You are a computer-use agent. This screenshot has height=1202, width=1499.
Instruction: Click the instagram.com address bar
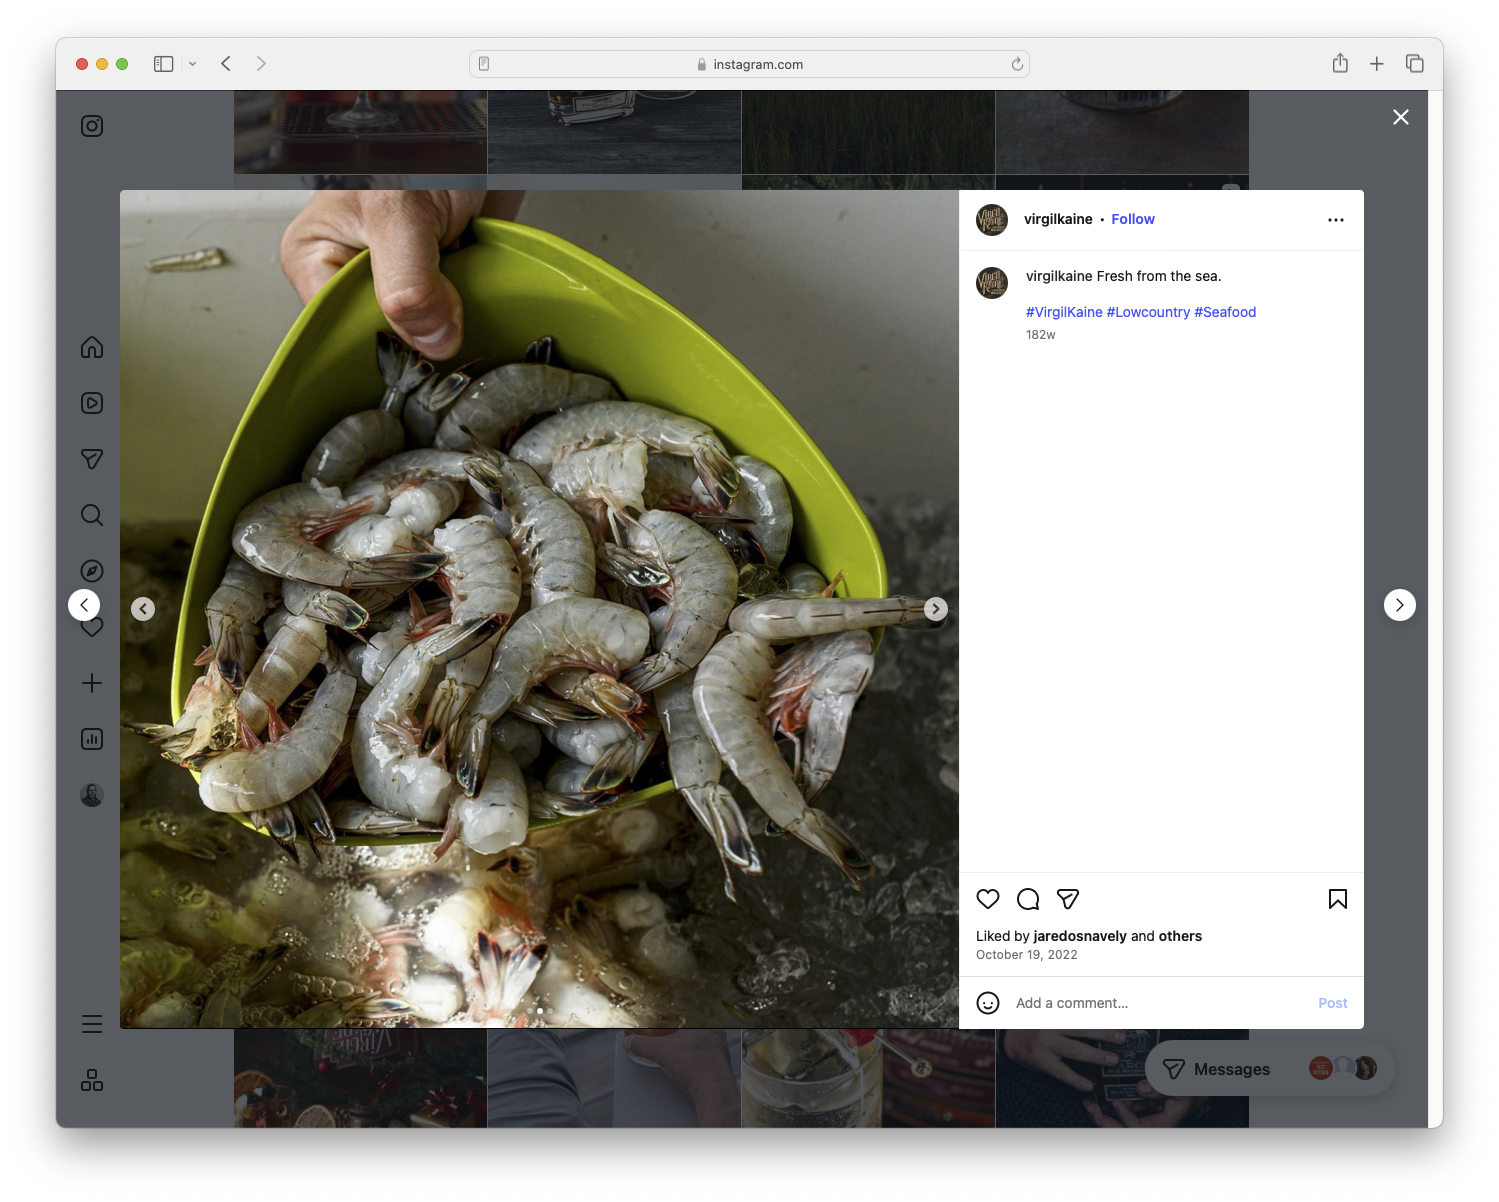(x=749, y=64)
